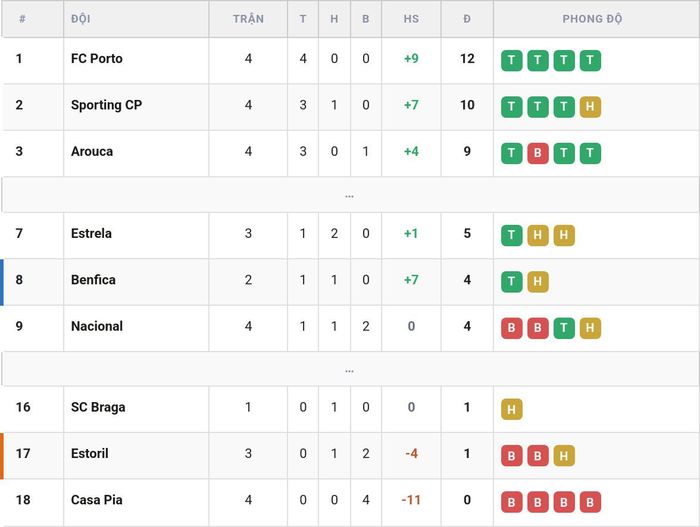Click Benfica's yellow H form badge
This screenshot has height=527, width=700.
[x=538, y=281]
